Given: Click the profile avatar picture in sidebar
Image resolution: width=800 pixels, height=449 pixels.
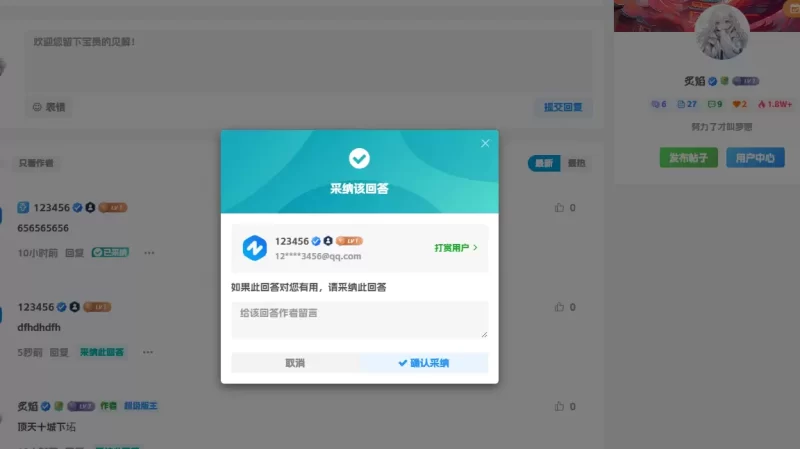Looking at the screenshot, I should (721, 34).
